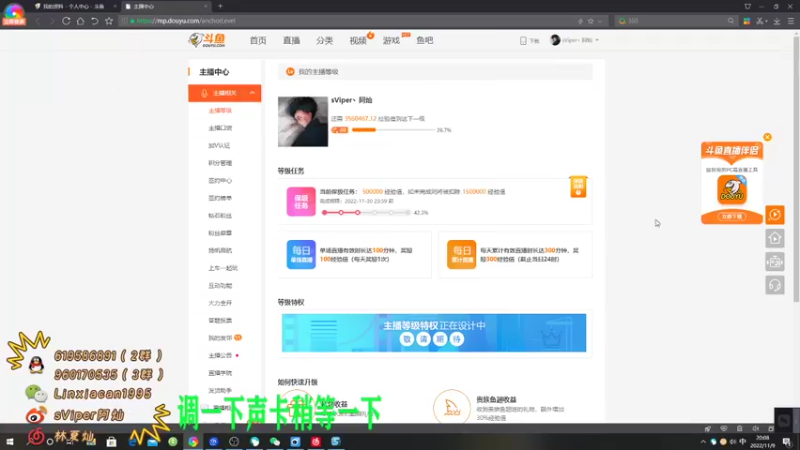Go to 直播 in Douyu nav
Screen dimensions: 800x450
pyautogui.click(x=291, y=40)
